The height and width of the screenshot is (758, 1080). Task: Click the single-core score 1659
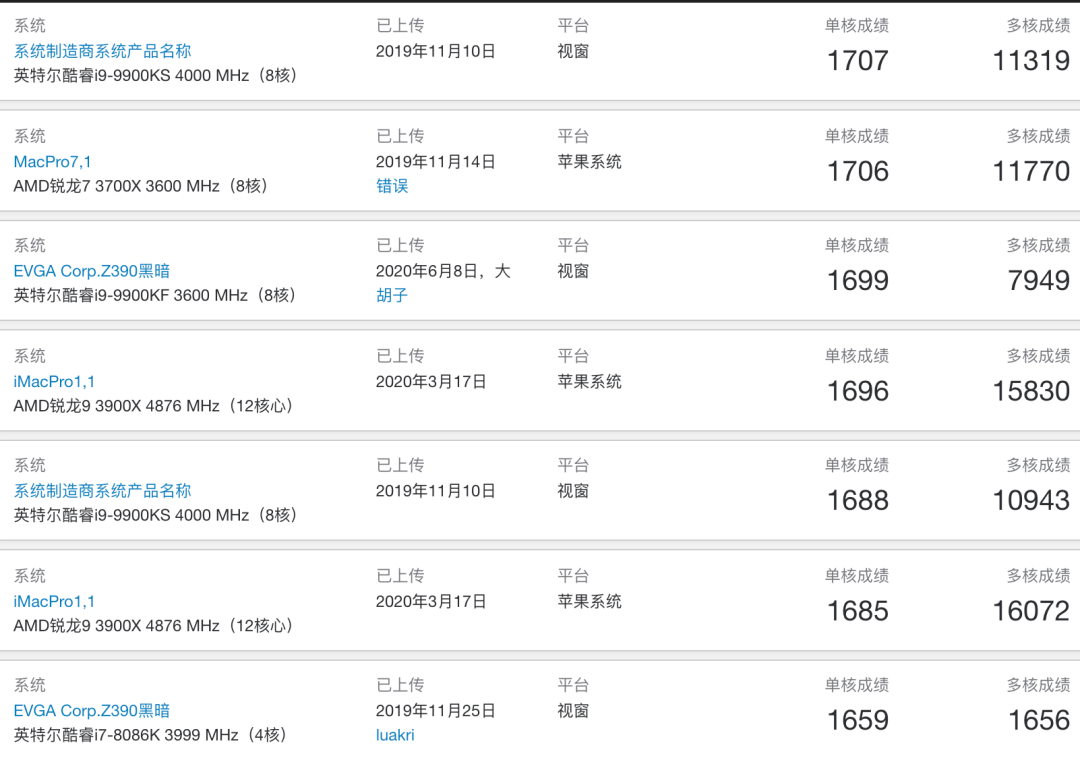click(857, 720)
